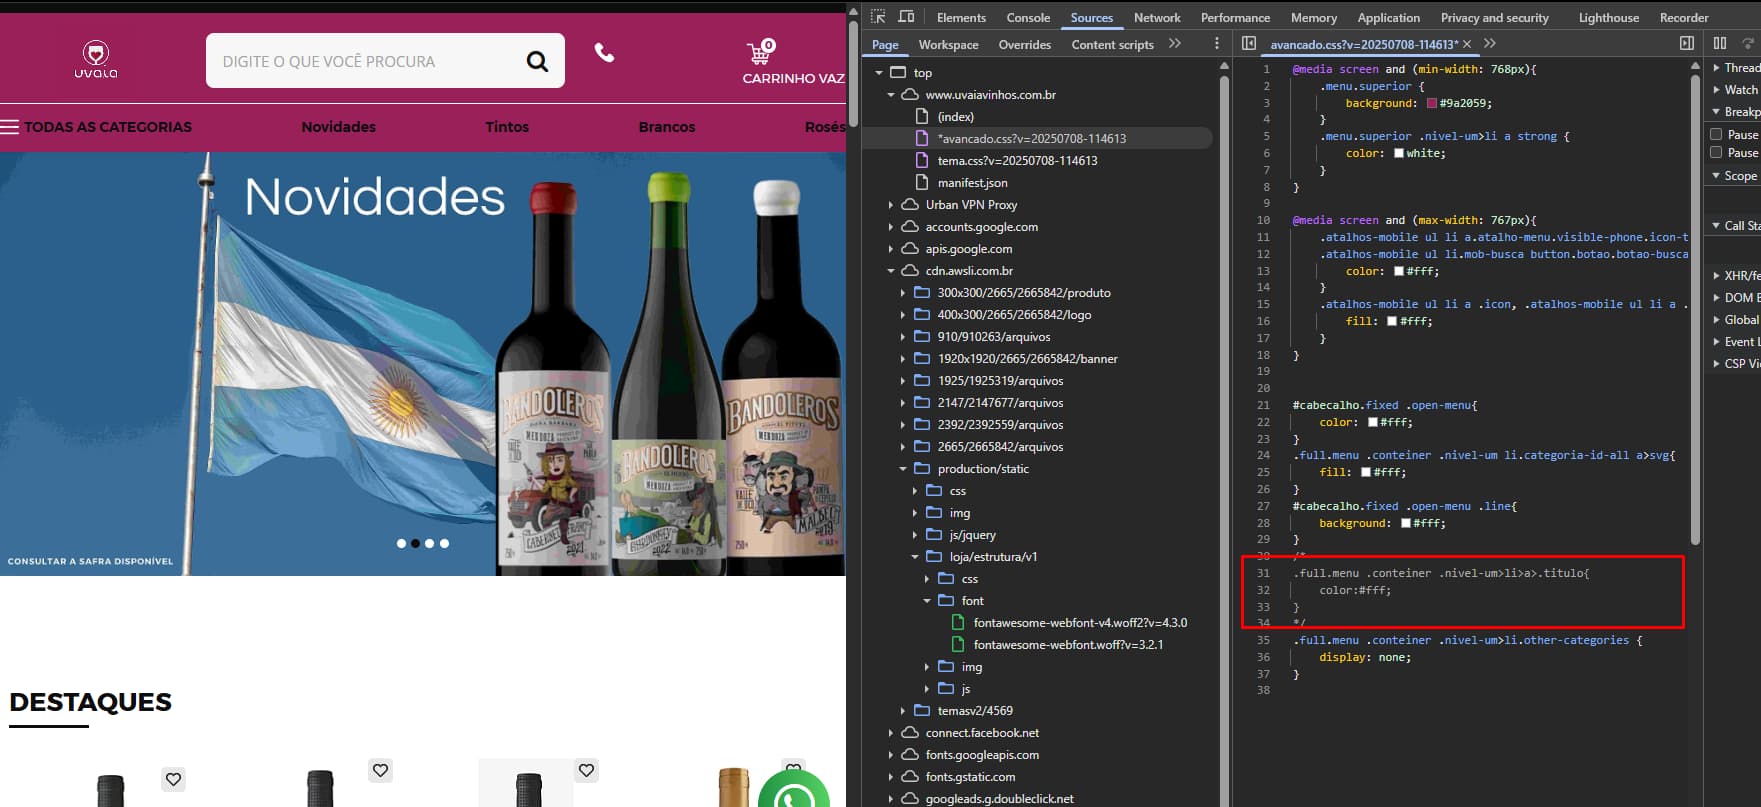Click the heart icon on the second product

380,770
